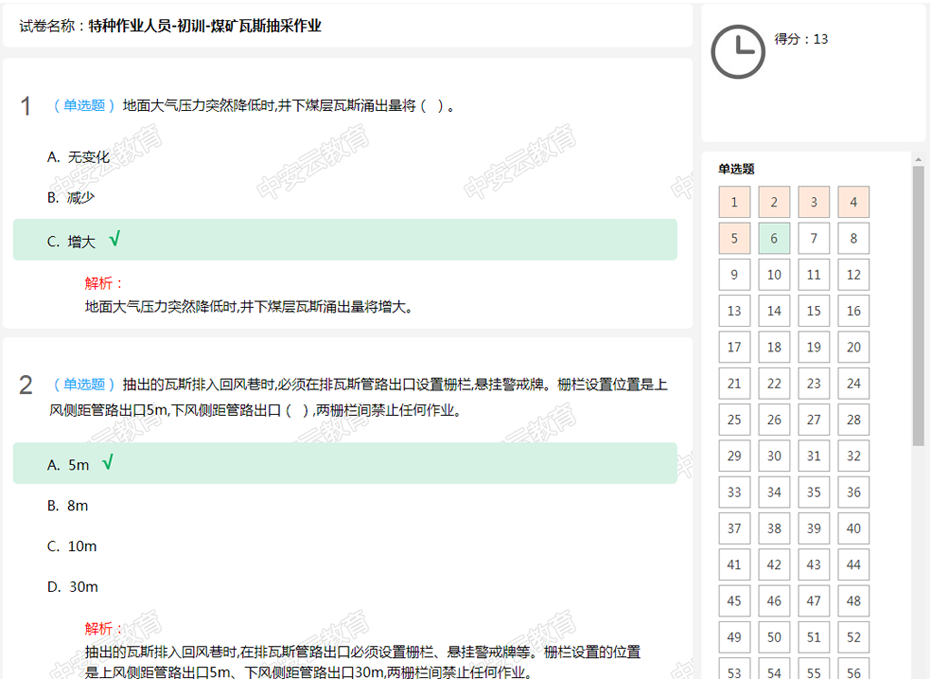930x699 pixels.
Task: Open question 29 from the number grid
Action: [734, 456]
